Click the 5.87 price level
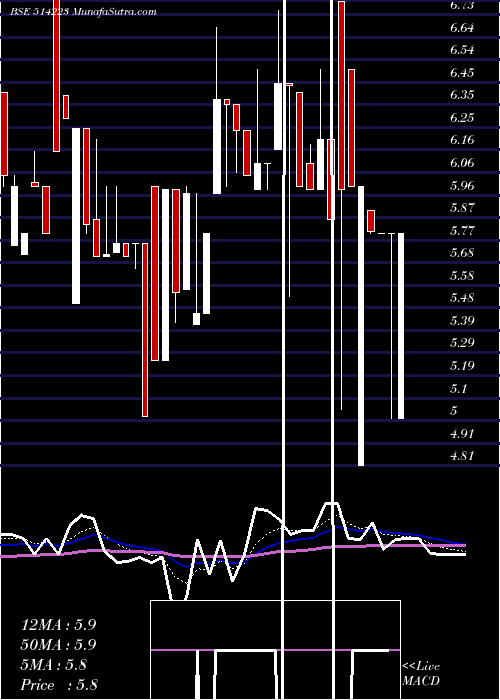 462,208
